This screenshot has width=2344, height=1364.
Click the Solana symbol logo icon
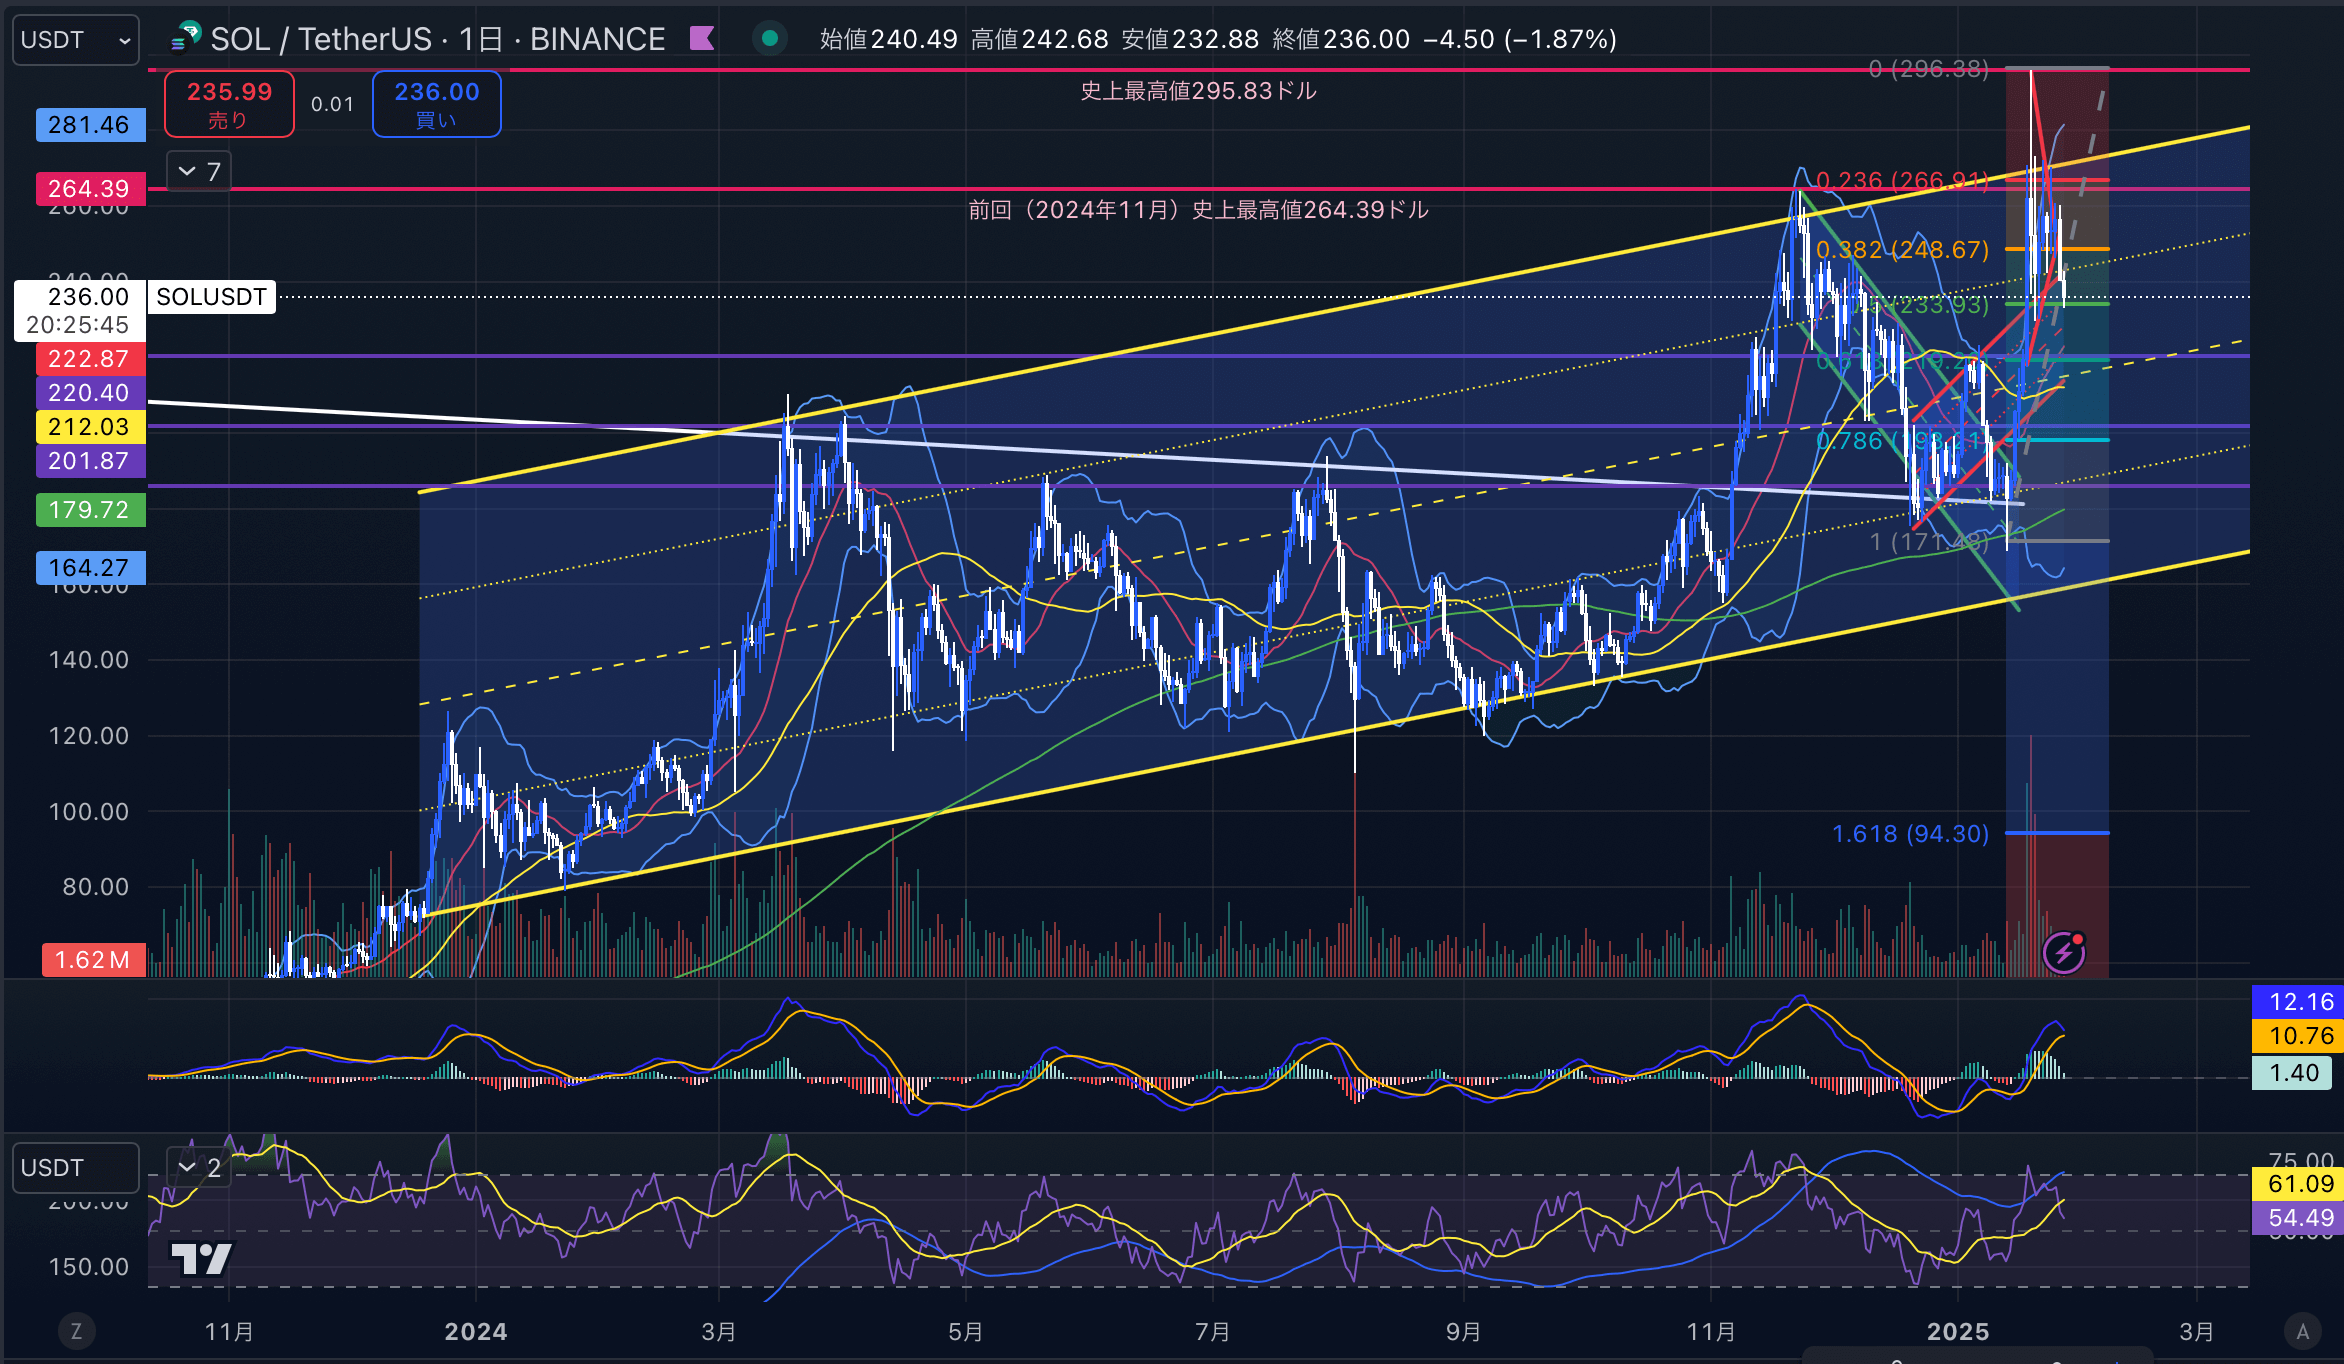[186, 38]
